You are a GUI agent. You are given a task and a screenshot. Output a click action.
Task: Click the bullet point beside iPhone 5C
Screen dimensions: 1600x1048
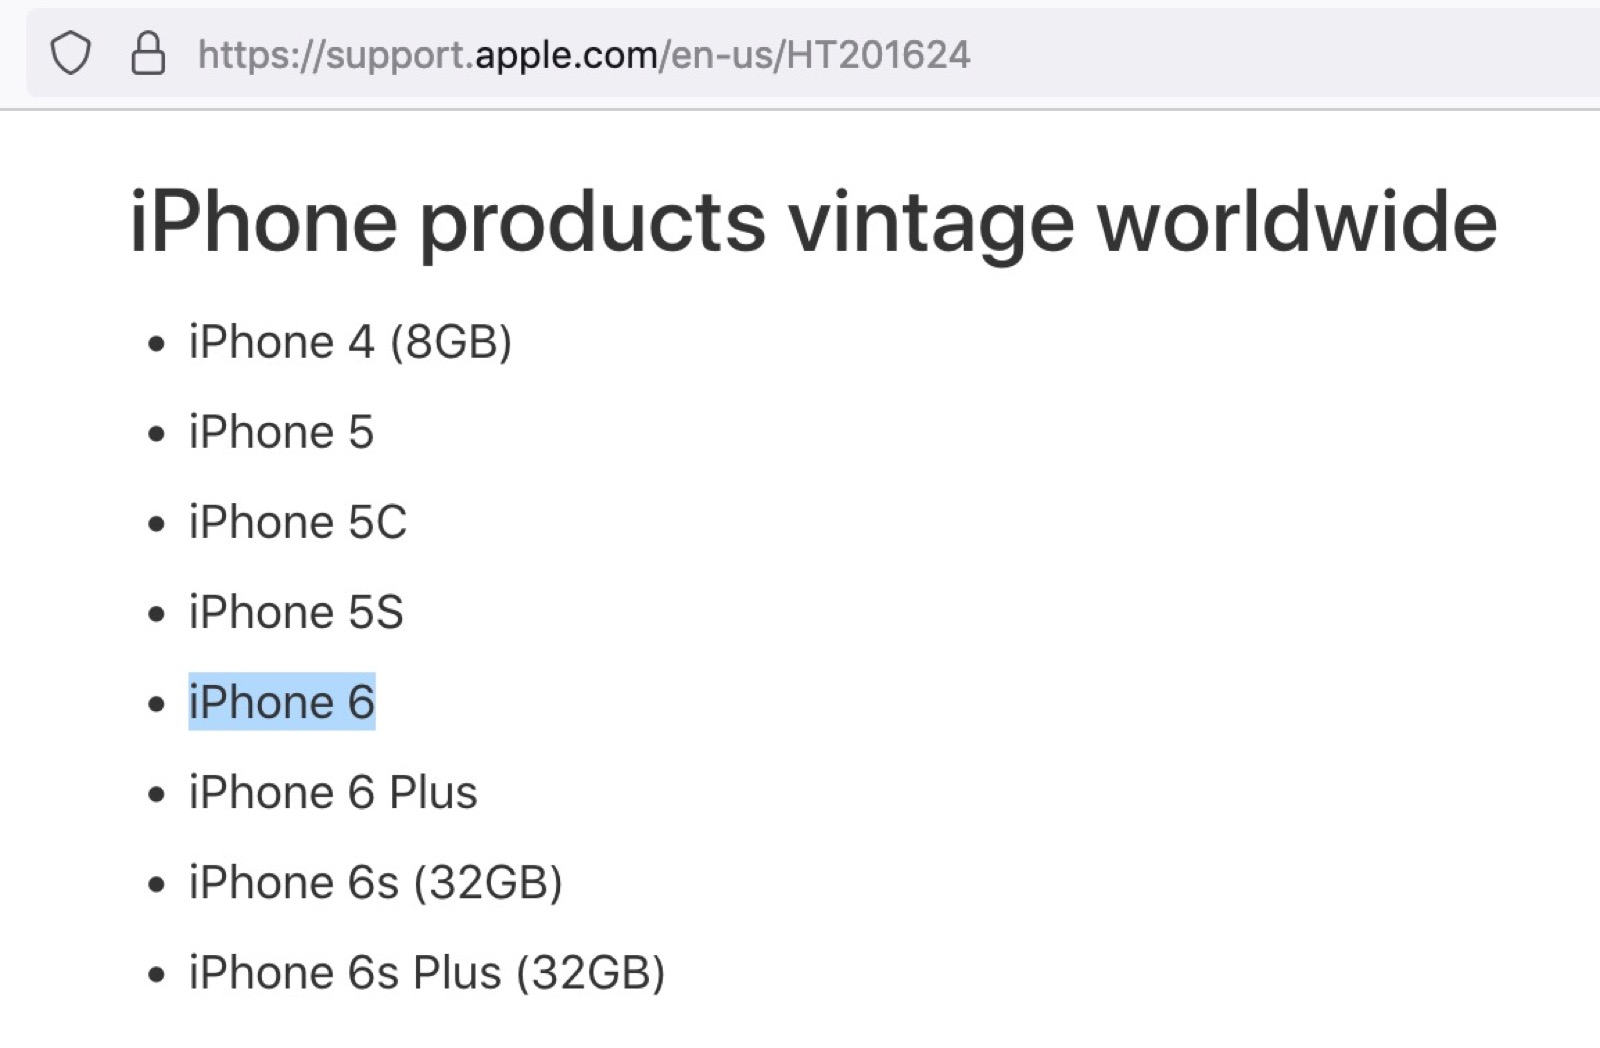[156, 525]
